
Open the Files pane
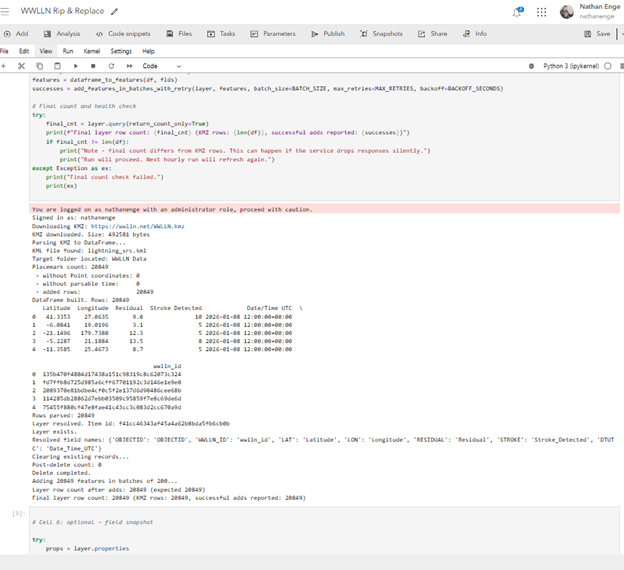pyautogui.click(x=179, y=34)
